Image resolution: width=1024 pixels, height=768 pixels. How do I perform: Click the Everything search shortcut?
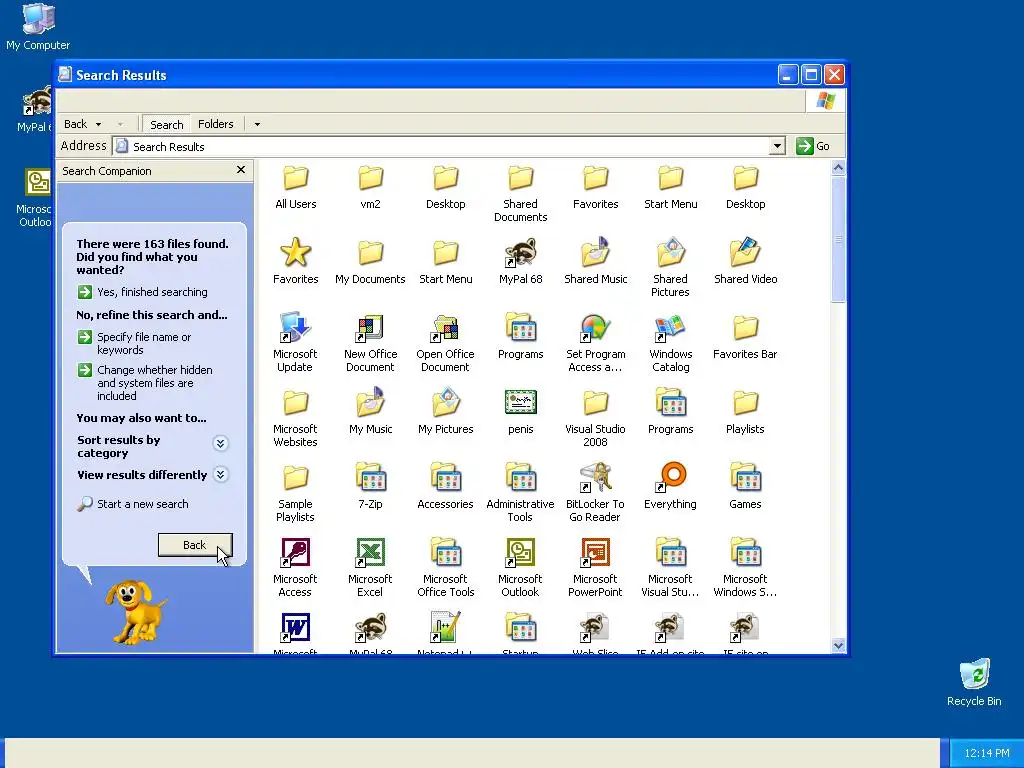(670, 487)
